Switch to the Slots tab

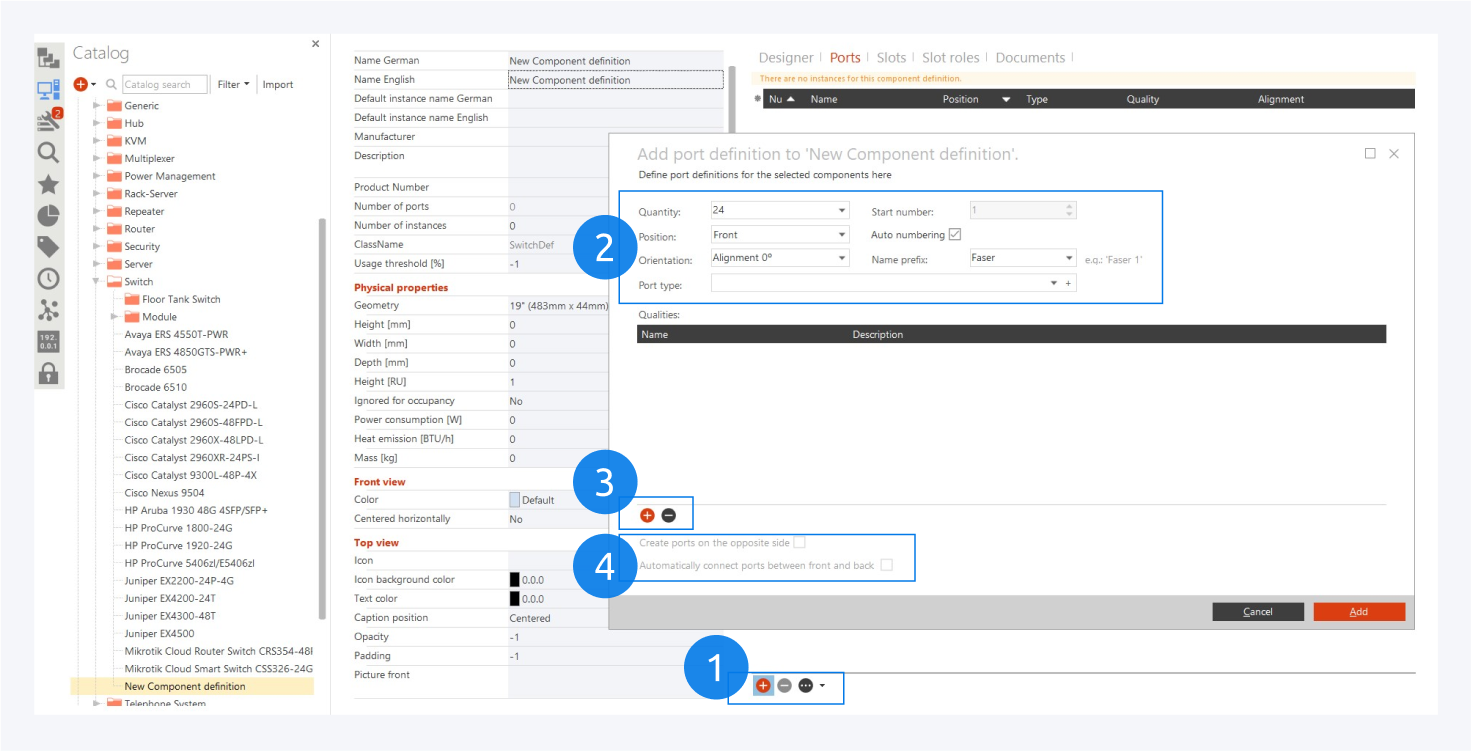coord(891,58)
